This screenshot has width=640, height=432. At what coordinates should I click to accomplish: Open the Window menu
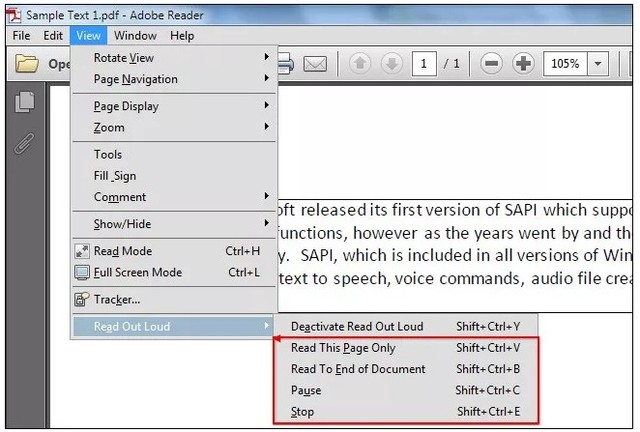(135, 36)
